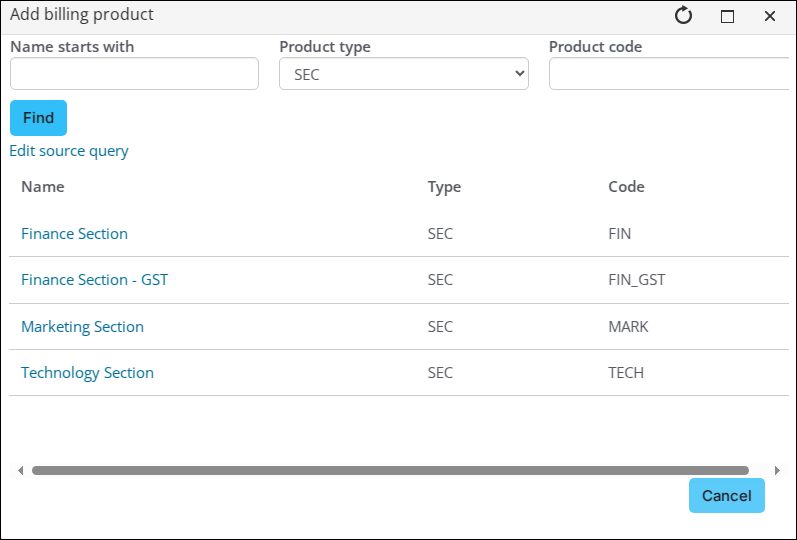Open the Product type dropdown
Image resolution: width=797 pixels, height=540 pixels.
pos(403,74)
